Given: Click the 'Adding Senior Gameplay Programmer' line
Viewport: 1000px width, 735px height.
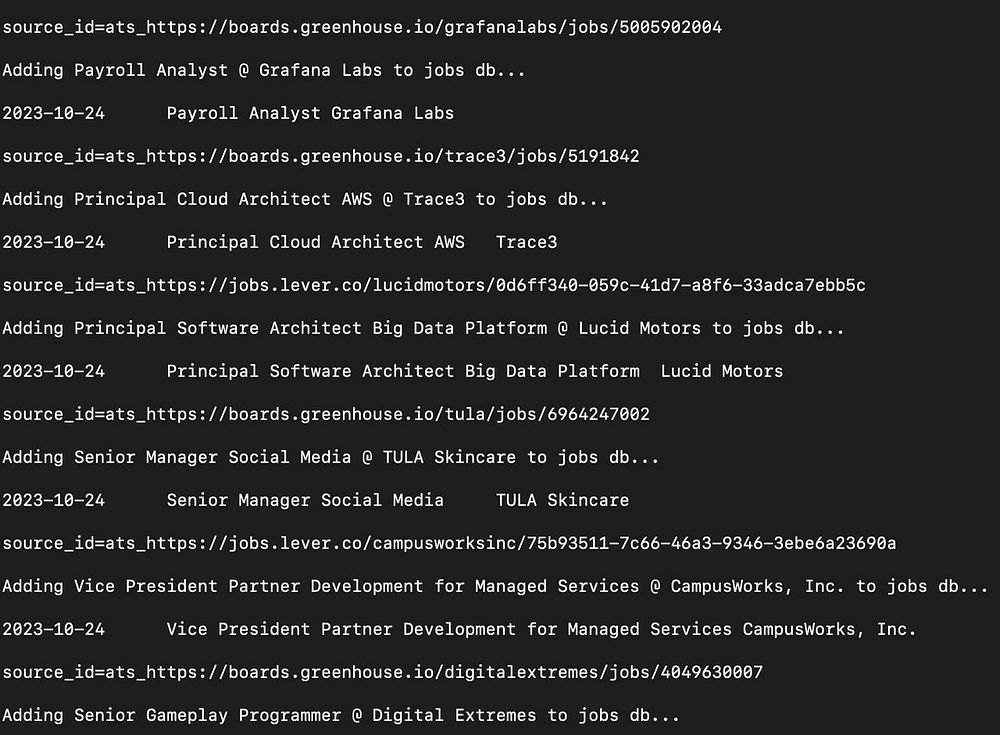Looking at the screenshot, I should 341,715.
